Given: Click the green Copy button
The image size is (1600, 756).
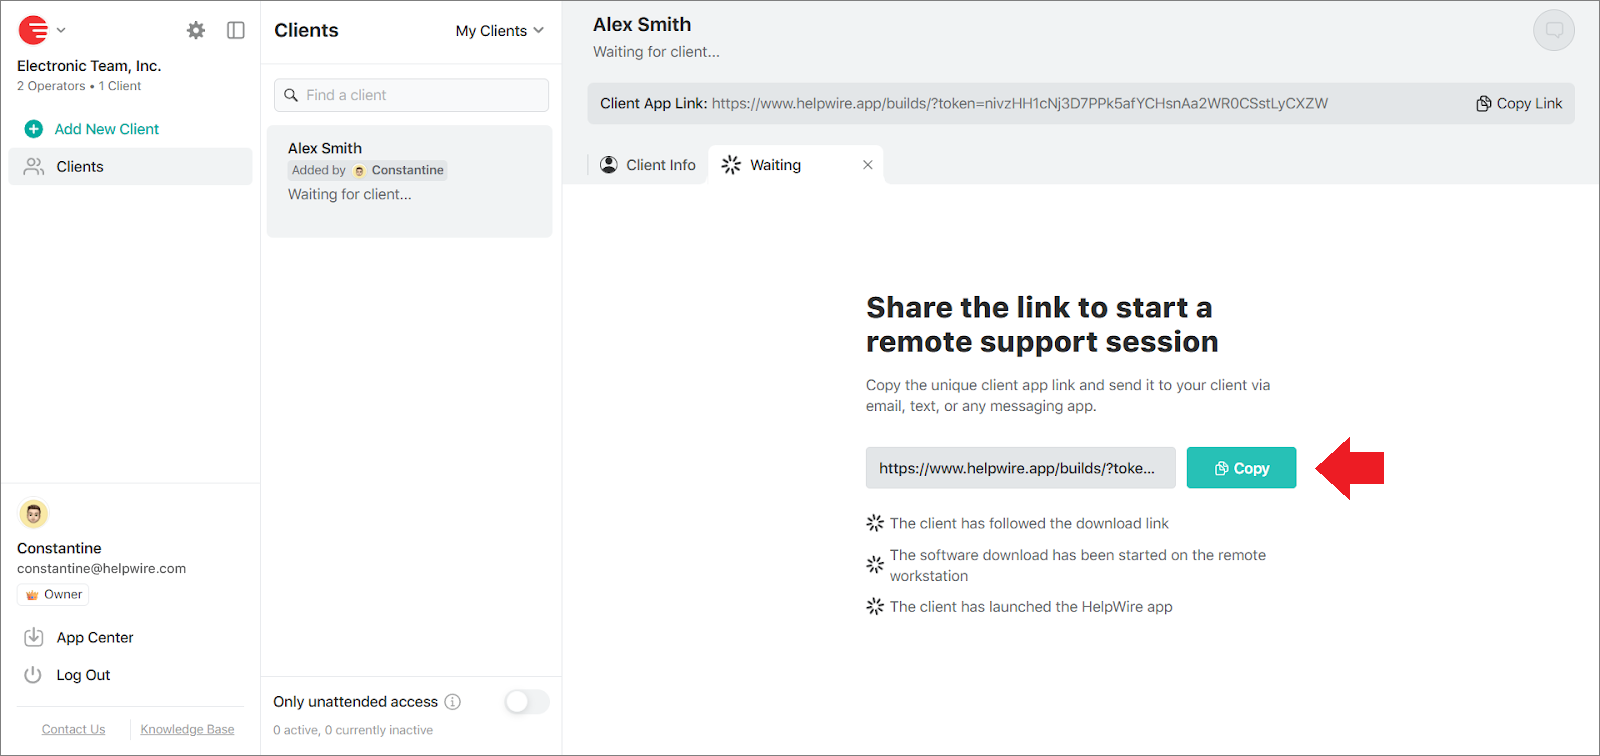Looking at the screenshot, I should pos(1241,468).
